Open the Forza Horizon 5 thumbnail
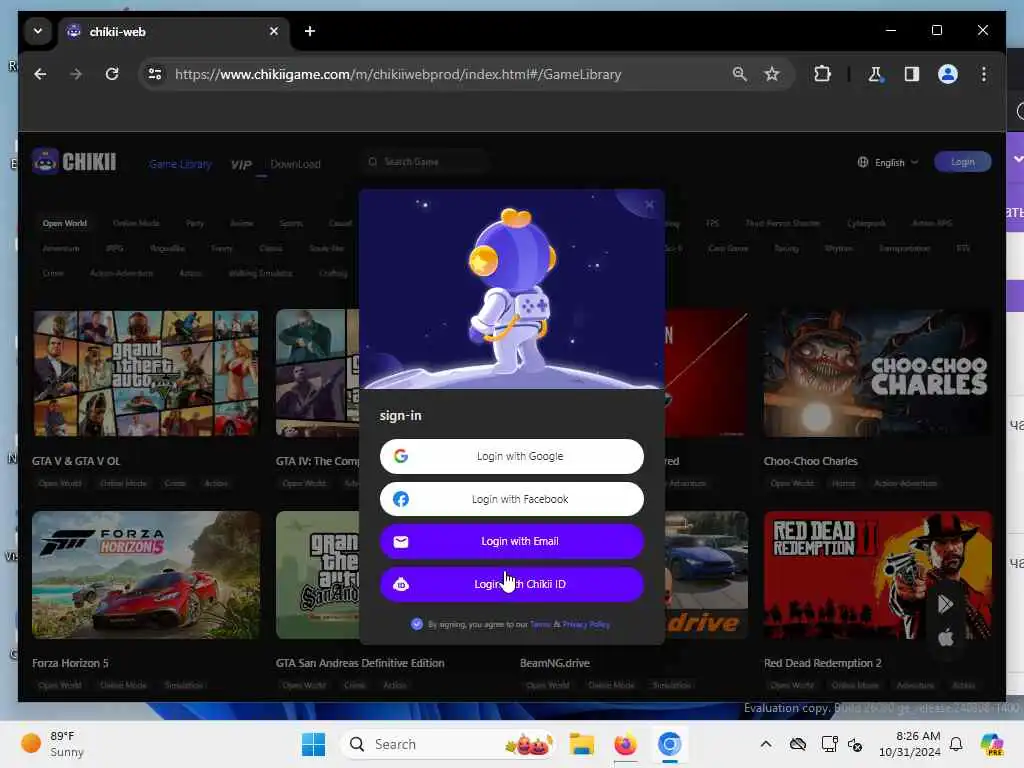 [146, 575]
